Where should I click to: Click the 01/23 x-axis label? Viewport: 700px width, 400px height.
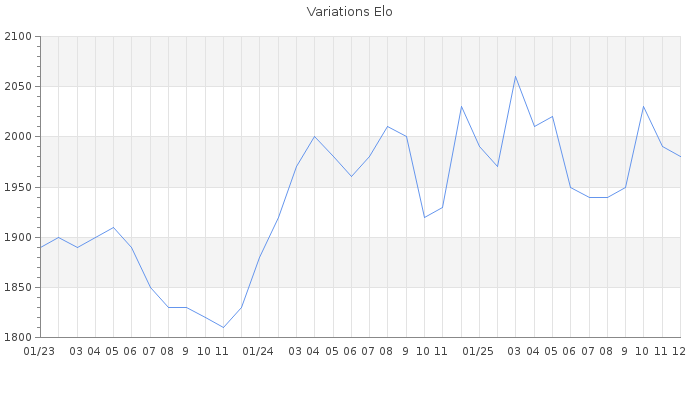[39, 351]
